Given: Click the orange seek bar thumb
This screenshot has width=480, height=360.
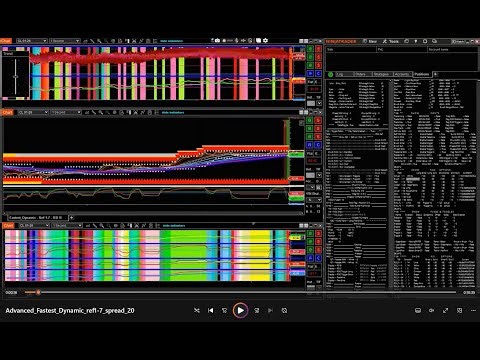Looking at the screenshot, I should pos(38,292).
